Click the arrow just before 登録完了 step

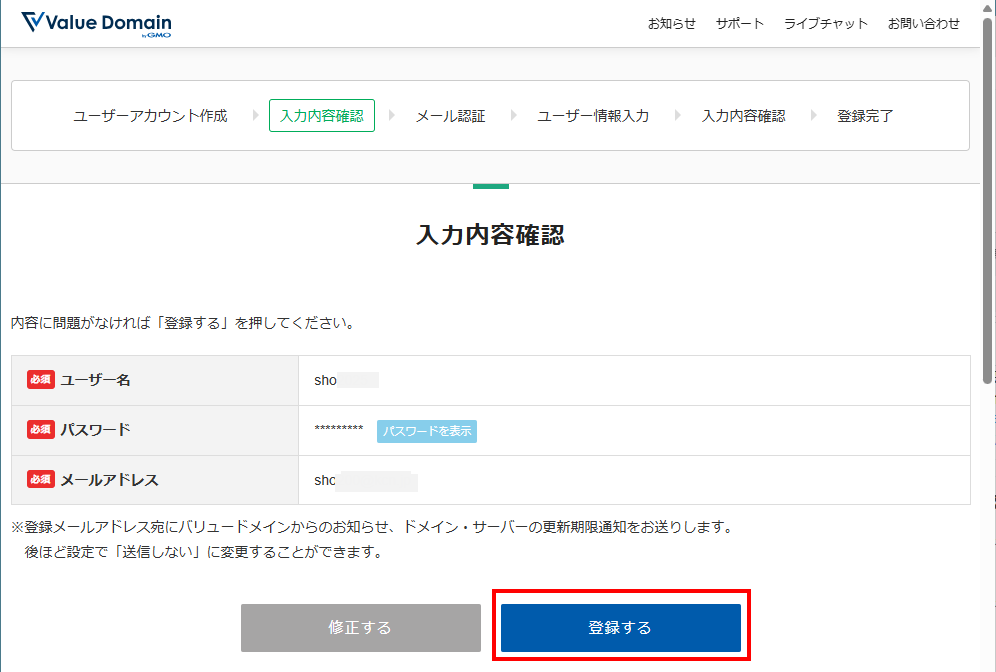pyautogui.click(x=814, y=116)
